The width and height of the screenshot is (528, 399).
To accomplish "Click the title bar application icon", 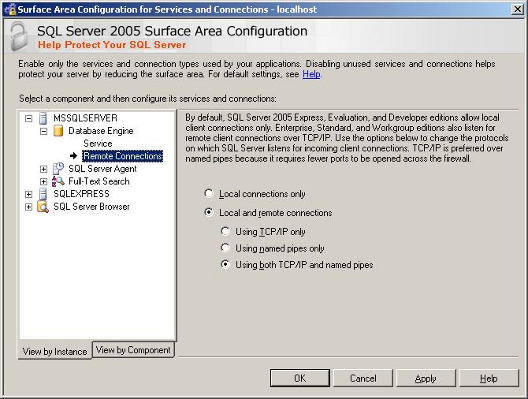I will 10,9.
